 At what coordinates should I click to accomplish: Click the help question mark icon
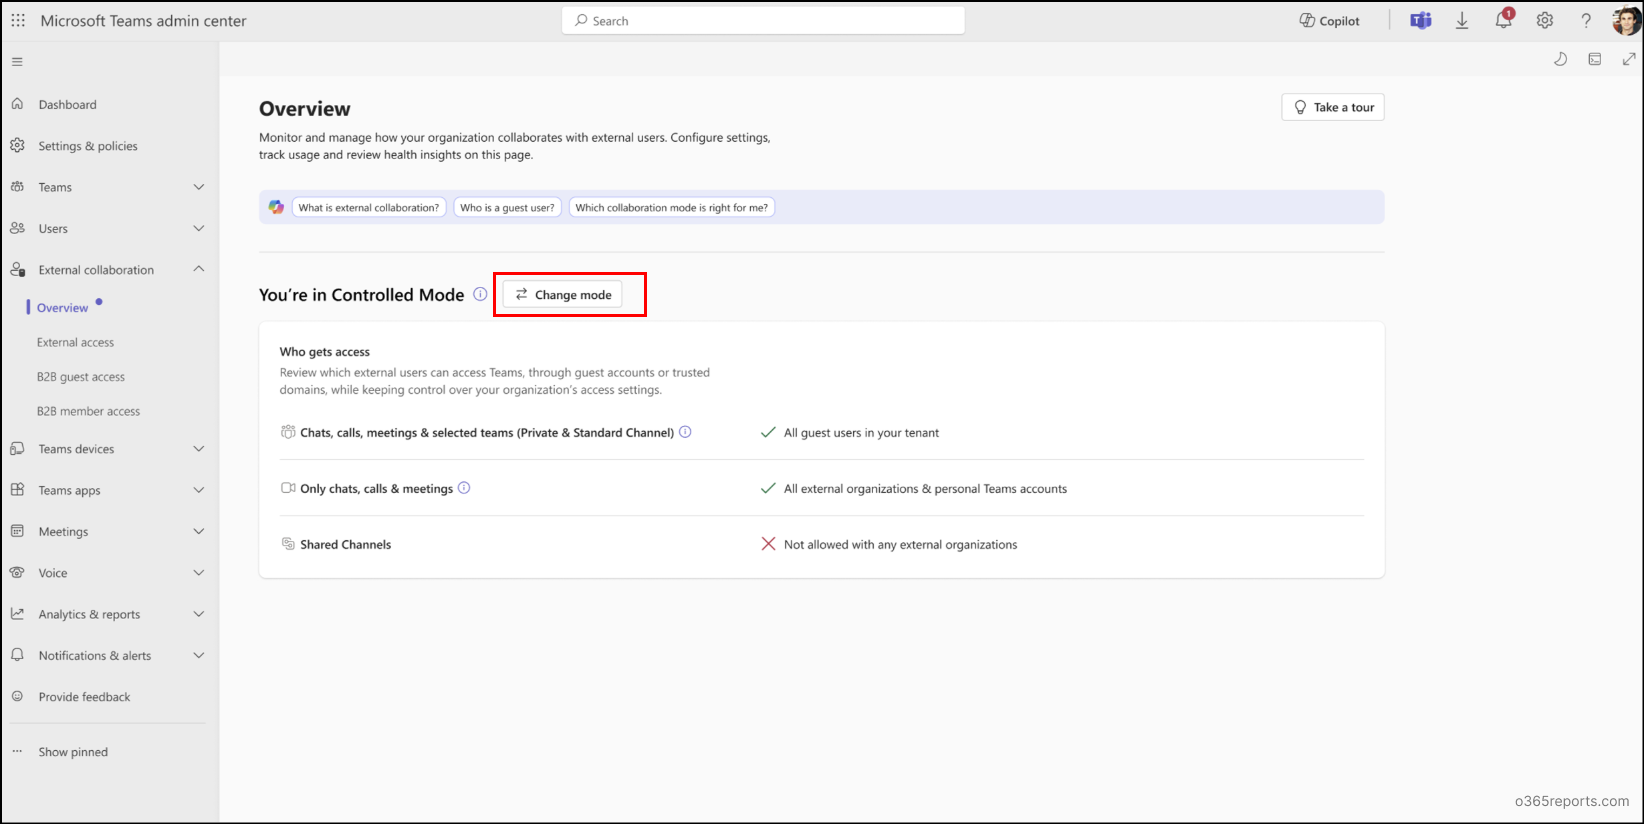click(x=1586, y=21)
